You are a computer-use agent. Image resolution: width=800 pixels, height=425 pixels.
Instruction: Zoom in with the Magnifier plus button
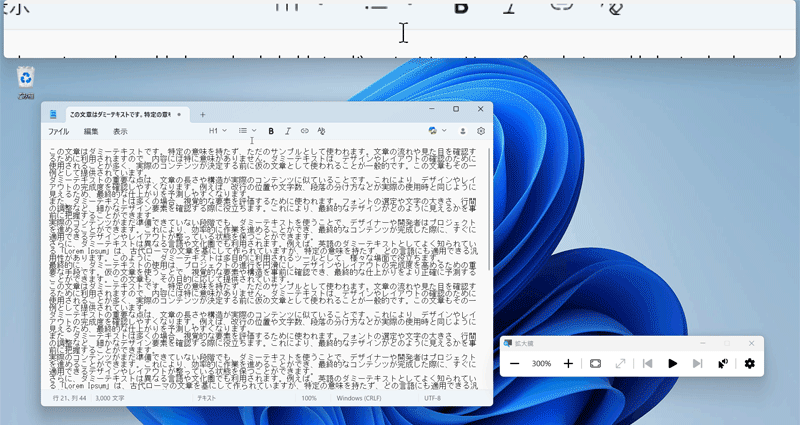tap(568, 363)
